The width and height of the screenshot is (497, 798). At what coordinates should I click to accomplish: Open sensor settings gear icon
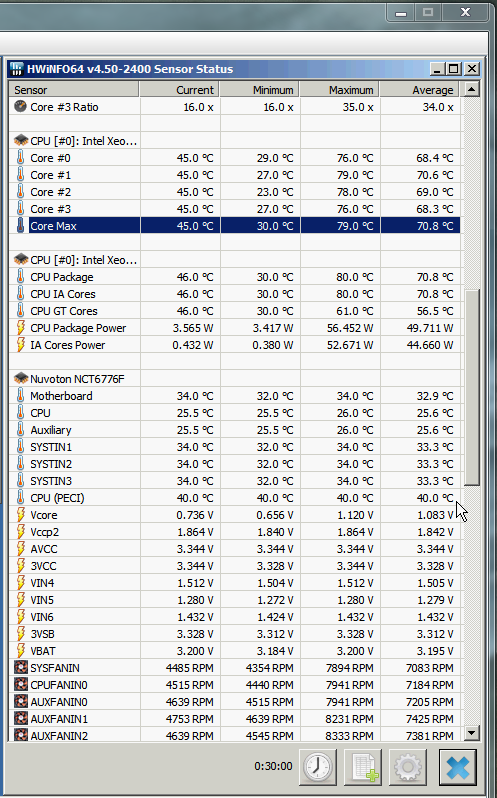[407, 766]
